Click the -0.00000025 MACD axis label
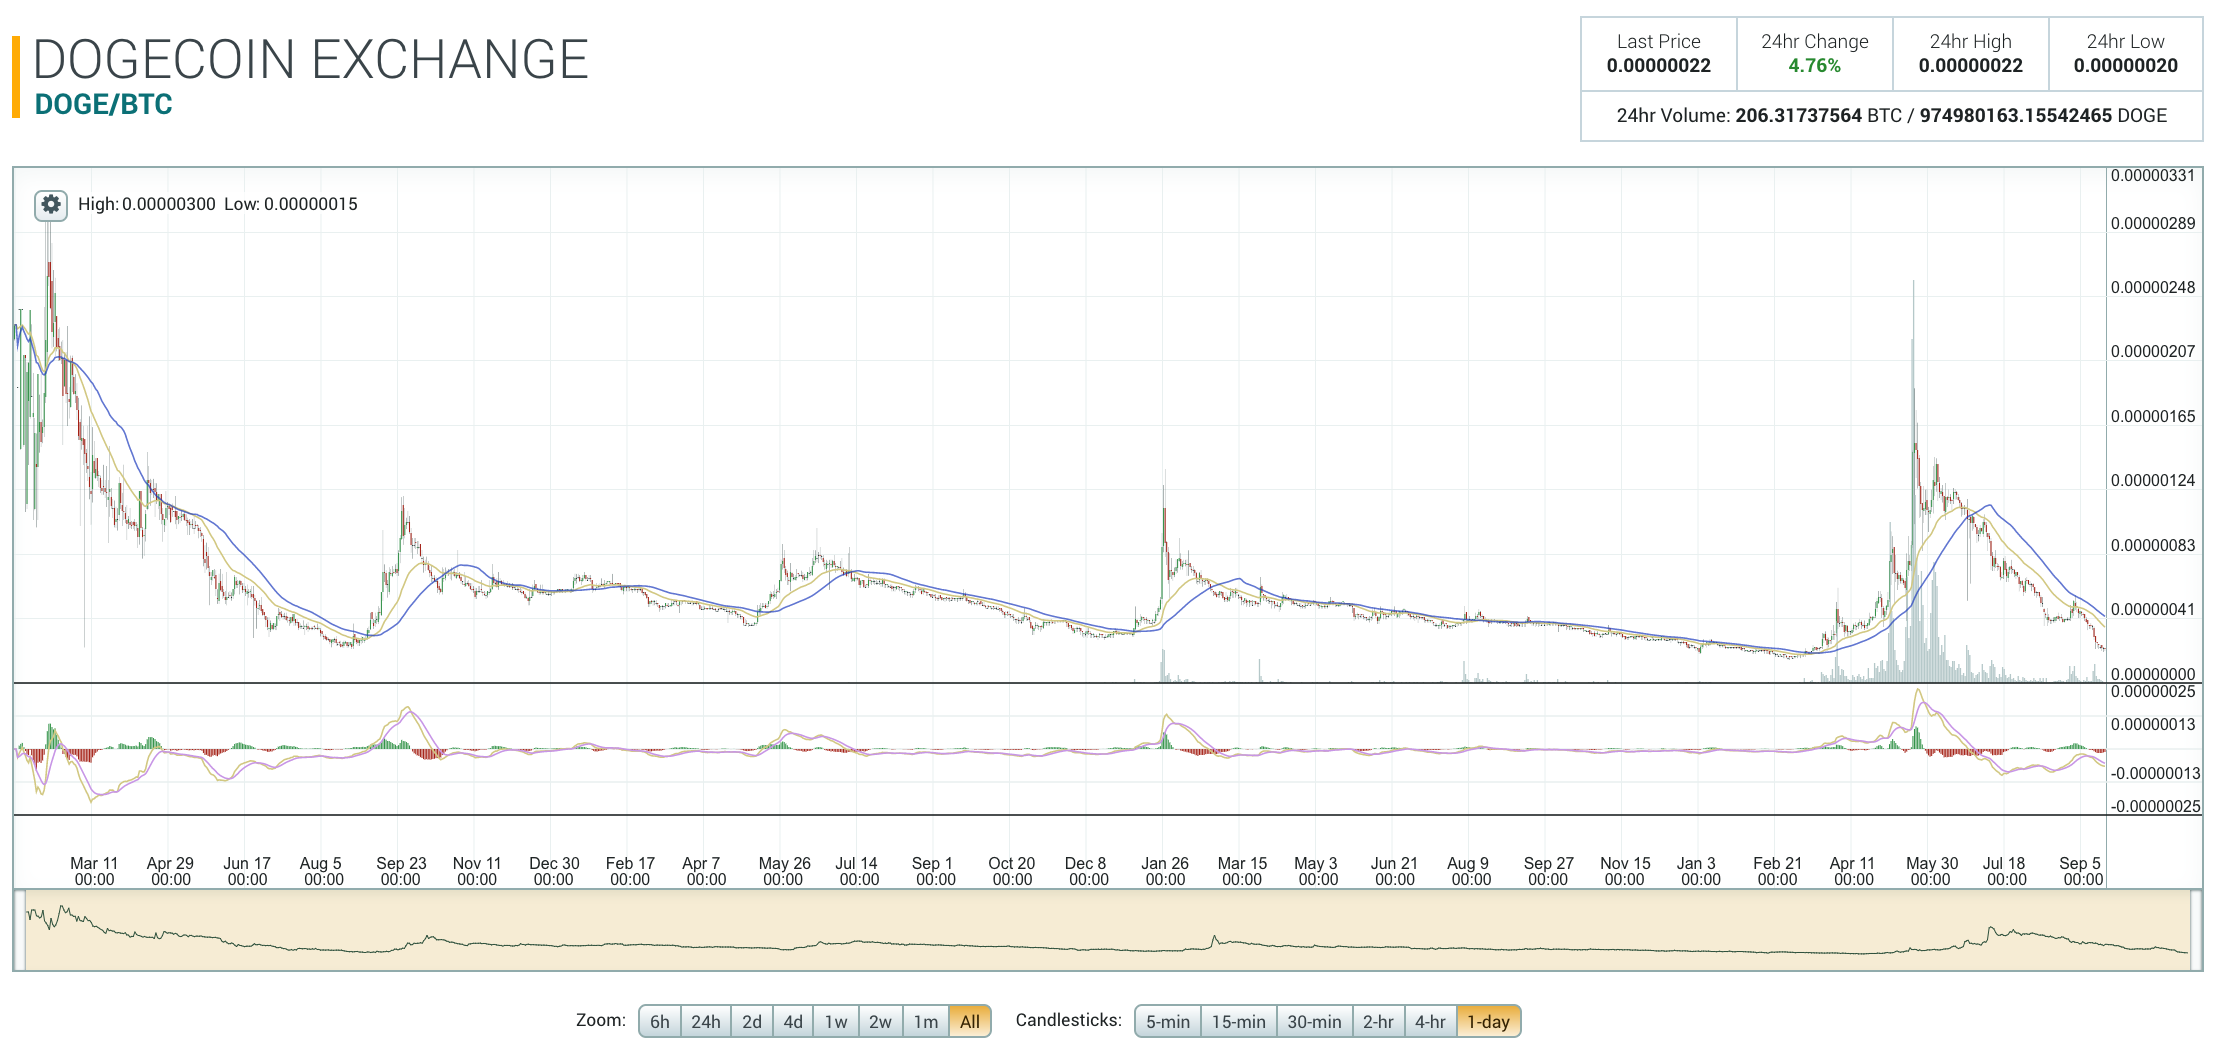2216x1052 pixels. point(2155,806)
